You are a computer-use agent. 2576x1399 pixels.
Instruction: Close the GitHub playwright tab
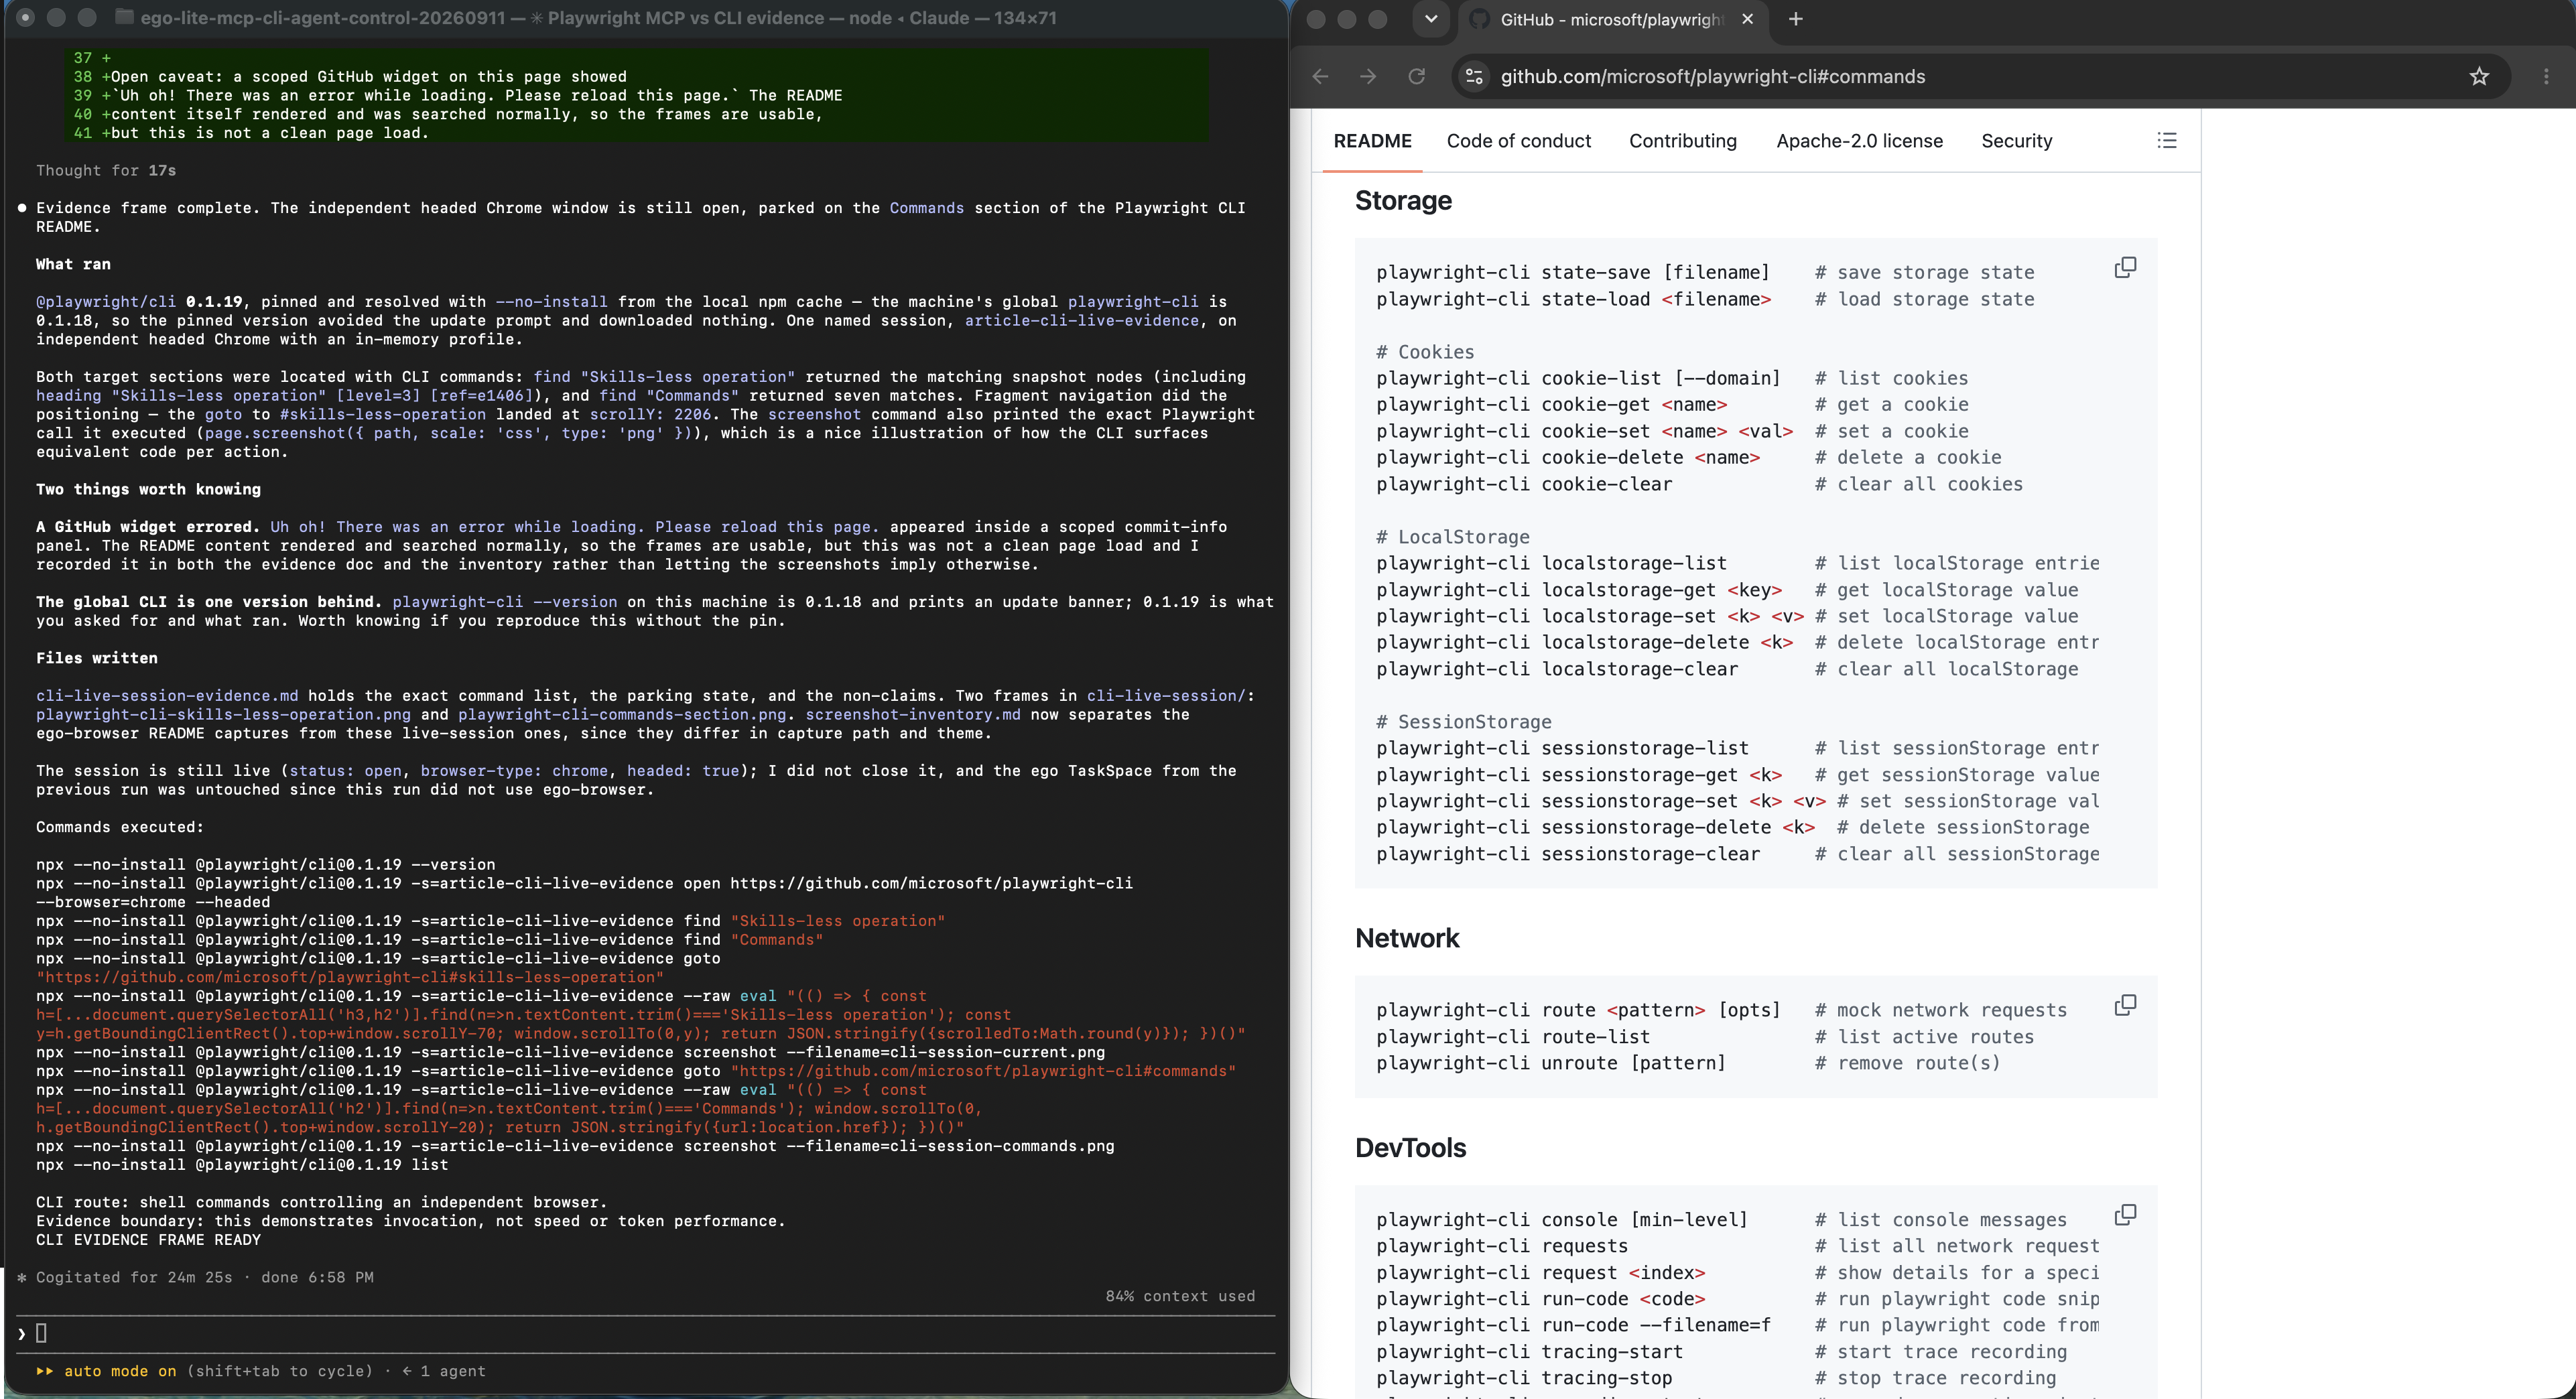pyautogui.click(x=1747, y=19)
